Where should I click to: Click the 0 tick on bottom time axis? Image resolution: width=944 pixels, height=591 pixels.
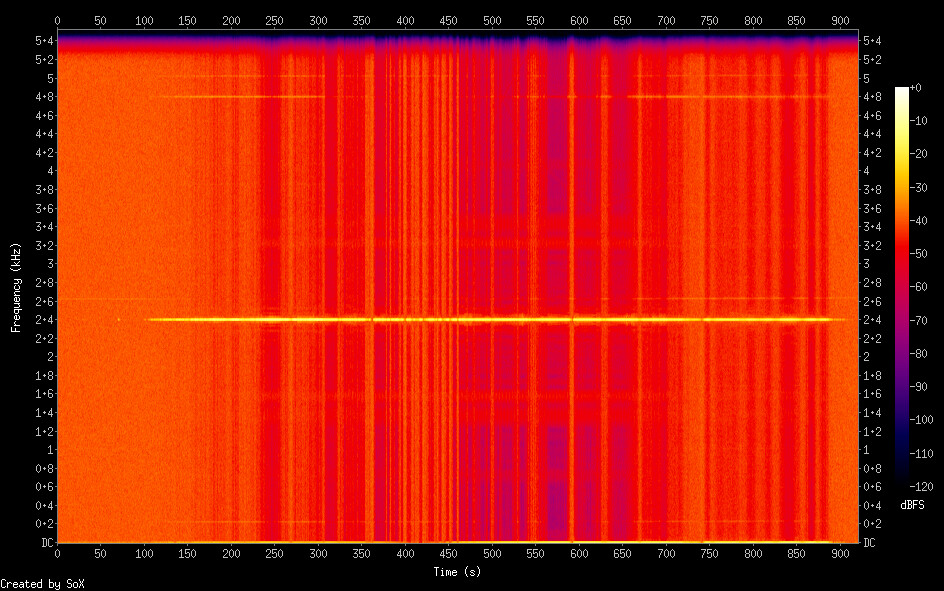57,553
